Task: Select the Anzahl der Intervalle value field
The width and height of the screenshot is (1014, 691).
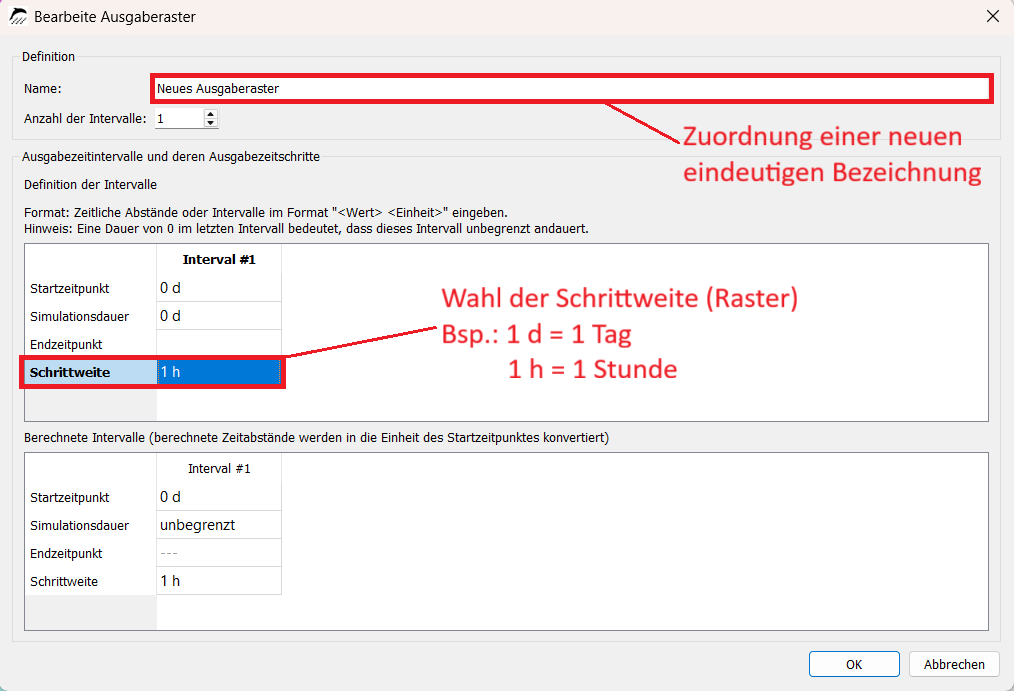Action: coord(179,118)
